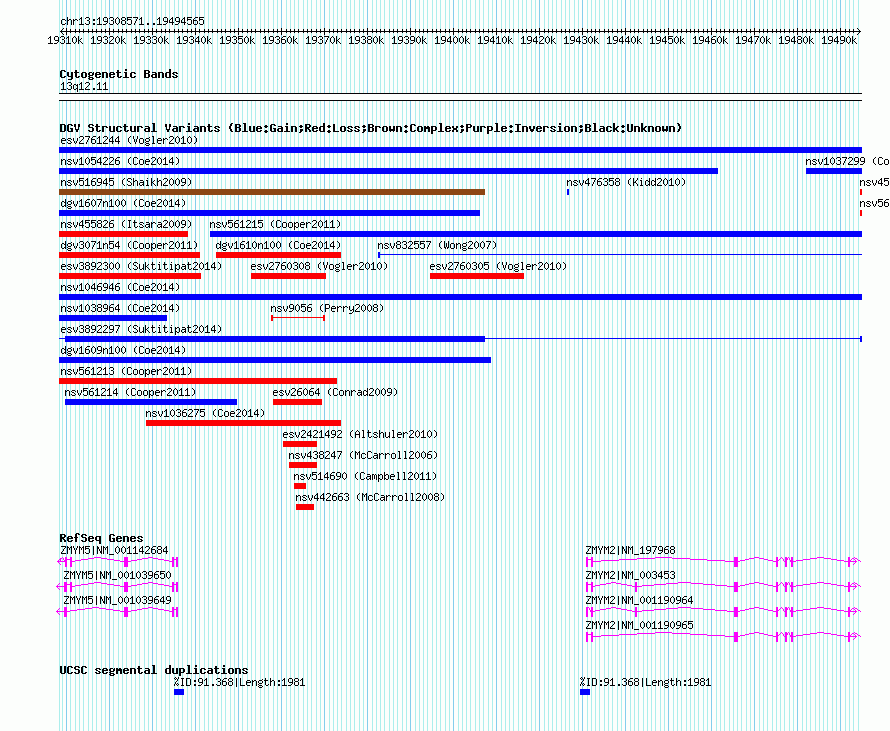Open the dgv1607n100 (Coe2014) variant label
Viewport: 890px width, 731px height.
tap(123, 203)
